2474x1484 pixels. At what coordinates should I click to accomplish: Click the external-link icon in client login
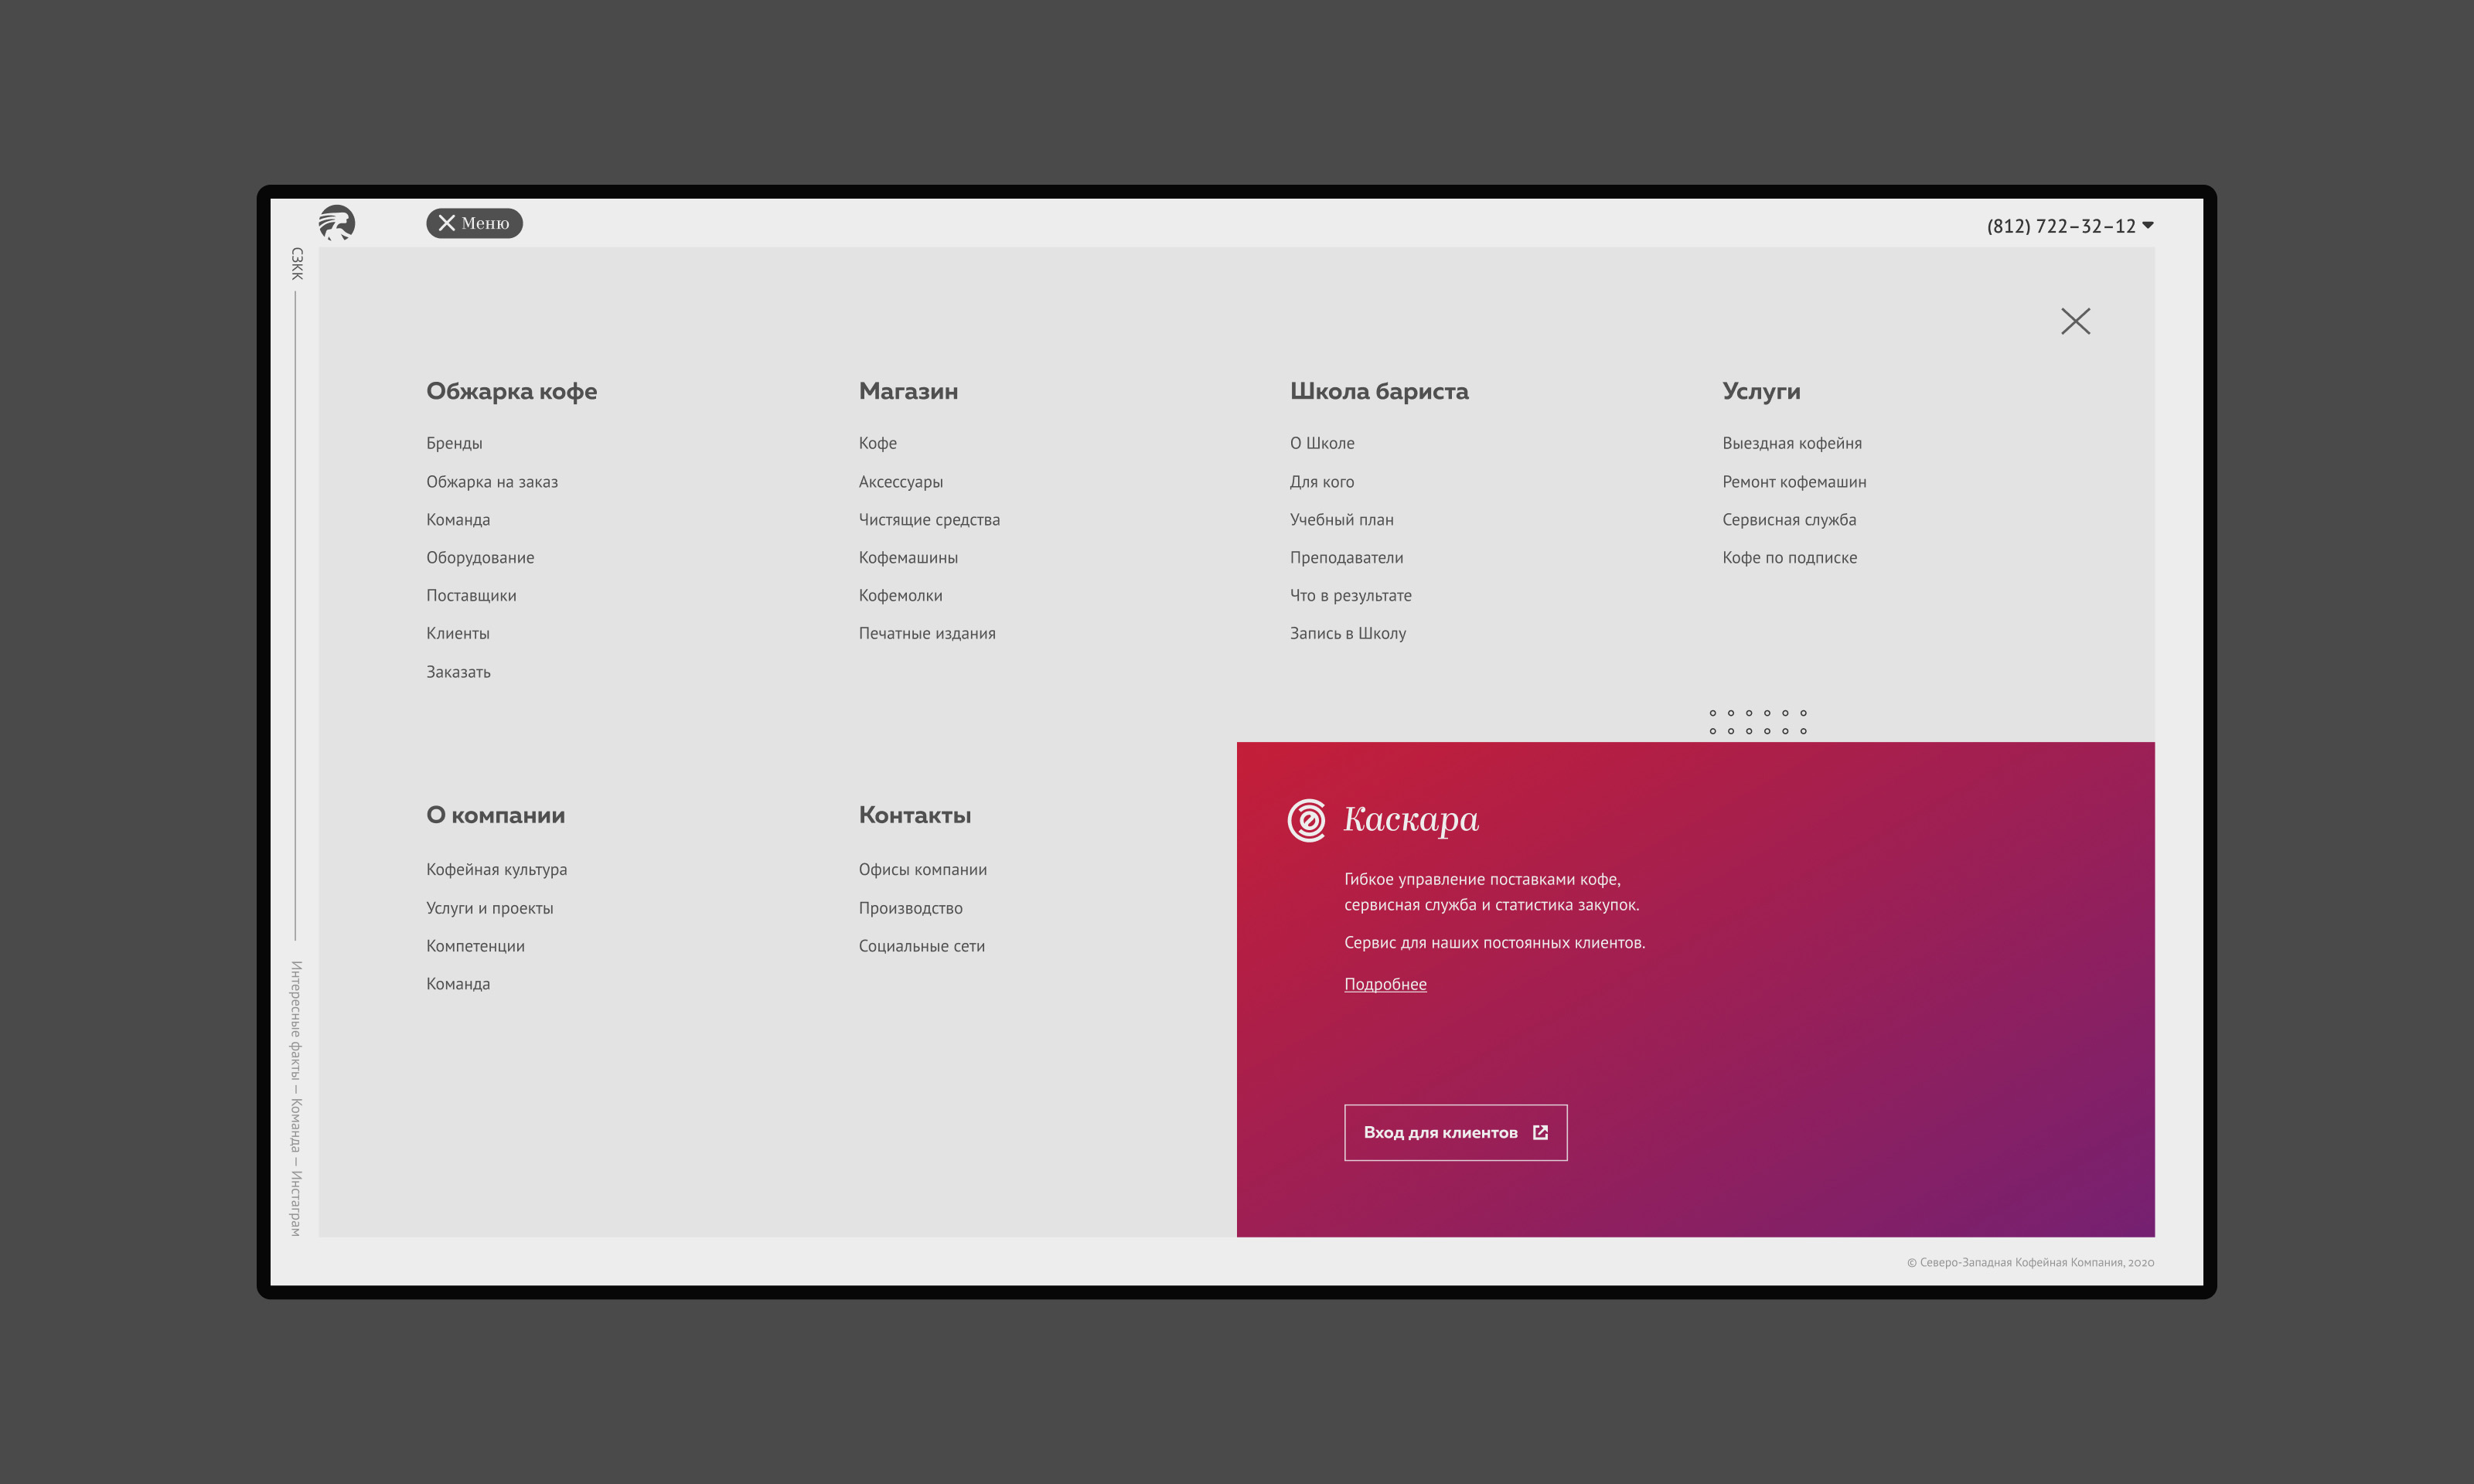click(1540, 1132)
